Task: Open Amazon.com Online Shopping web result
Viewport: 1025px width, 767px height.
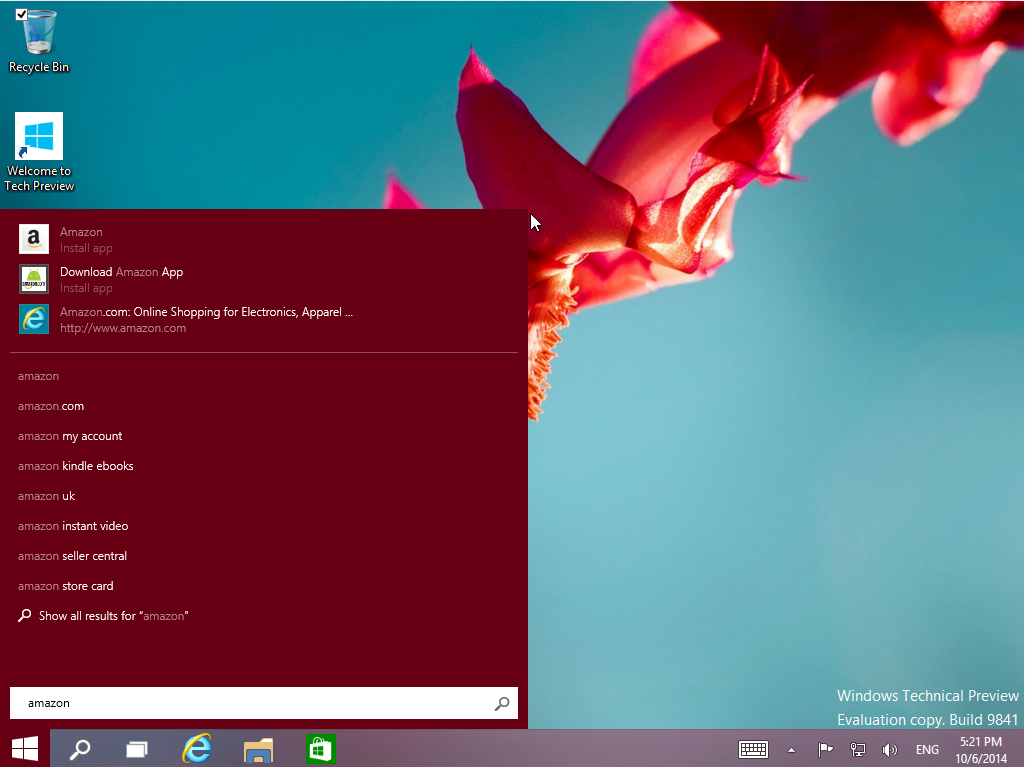Action: (x=264, y=319)
